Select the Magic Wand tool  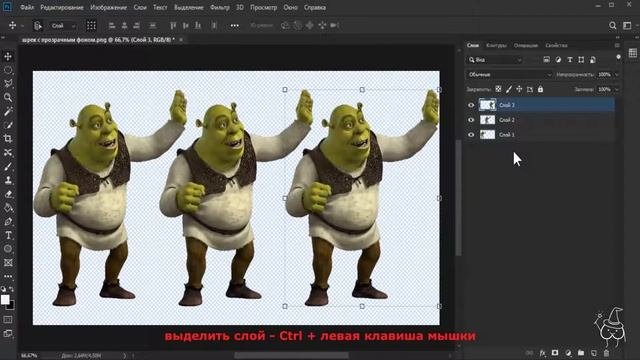click(x=8, y=111)
